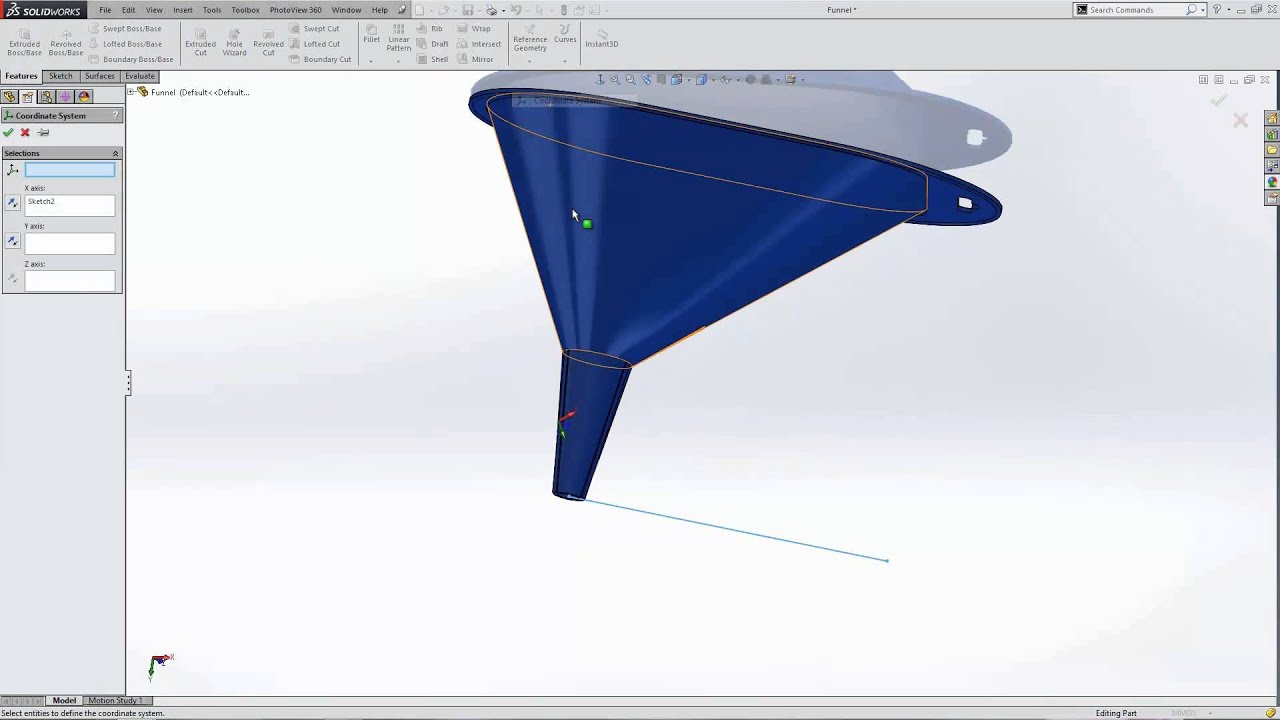Open the PropertyManager tab icon

(x=28, y=97)
